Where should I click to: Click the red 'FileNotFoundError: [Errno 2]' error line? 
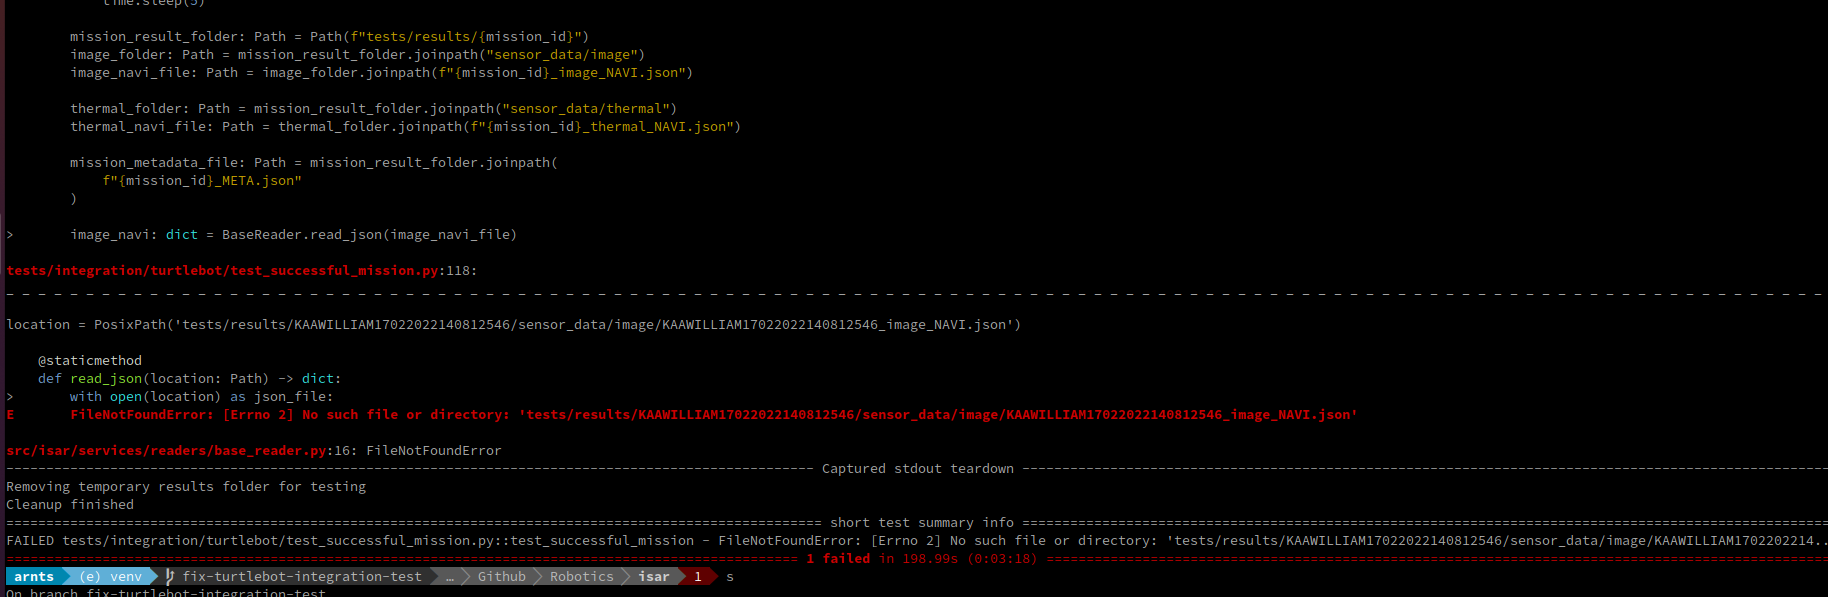point(714,415)
